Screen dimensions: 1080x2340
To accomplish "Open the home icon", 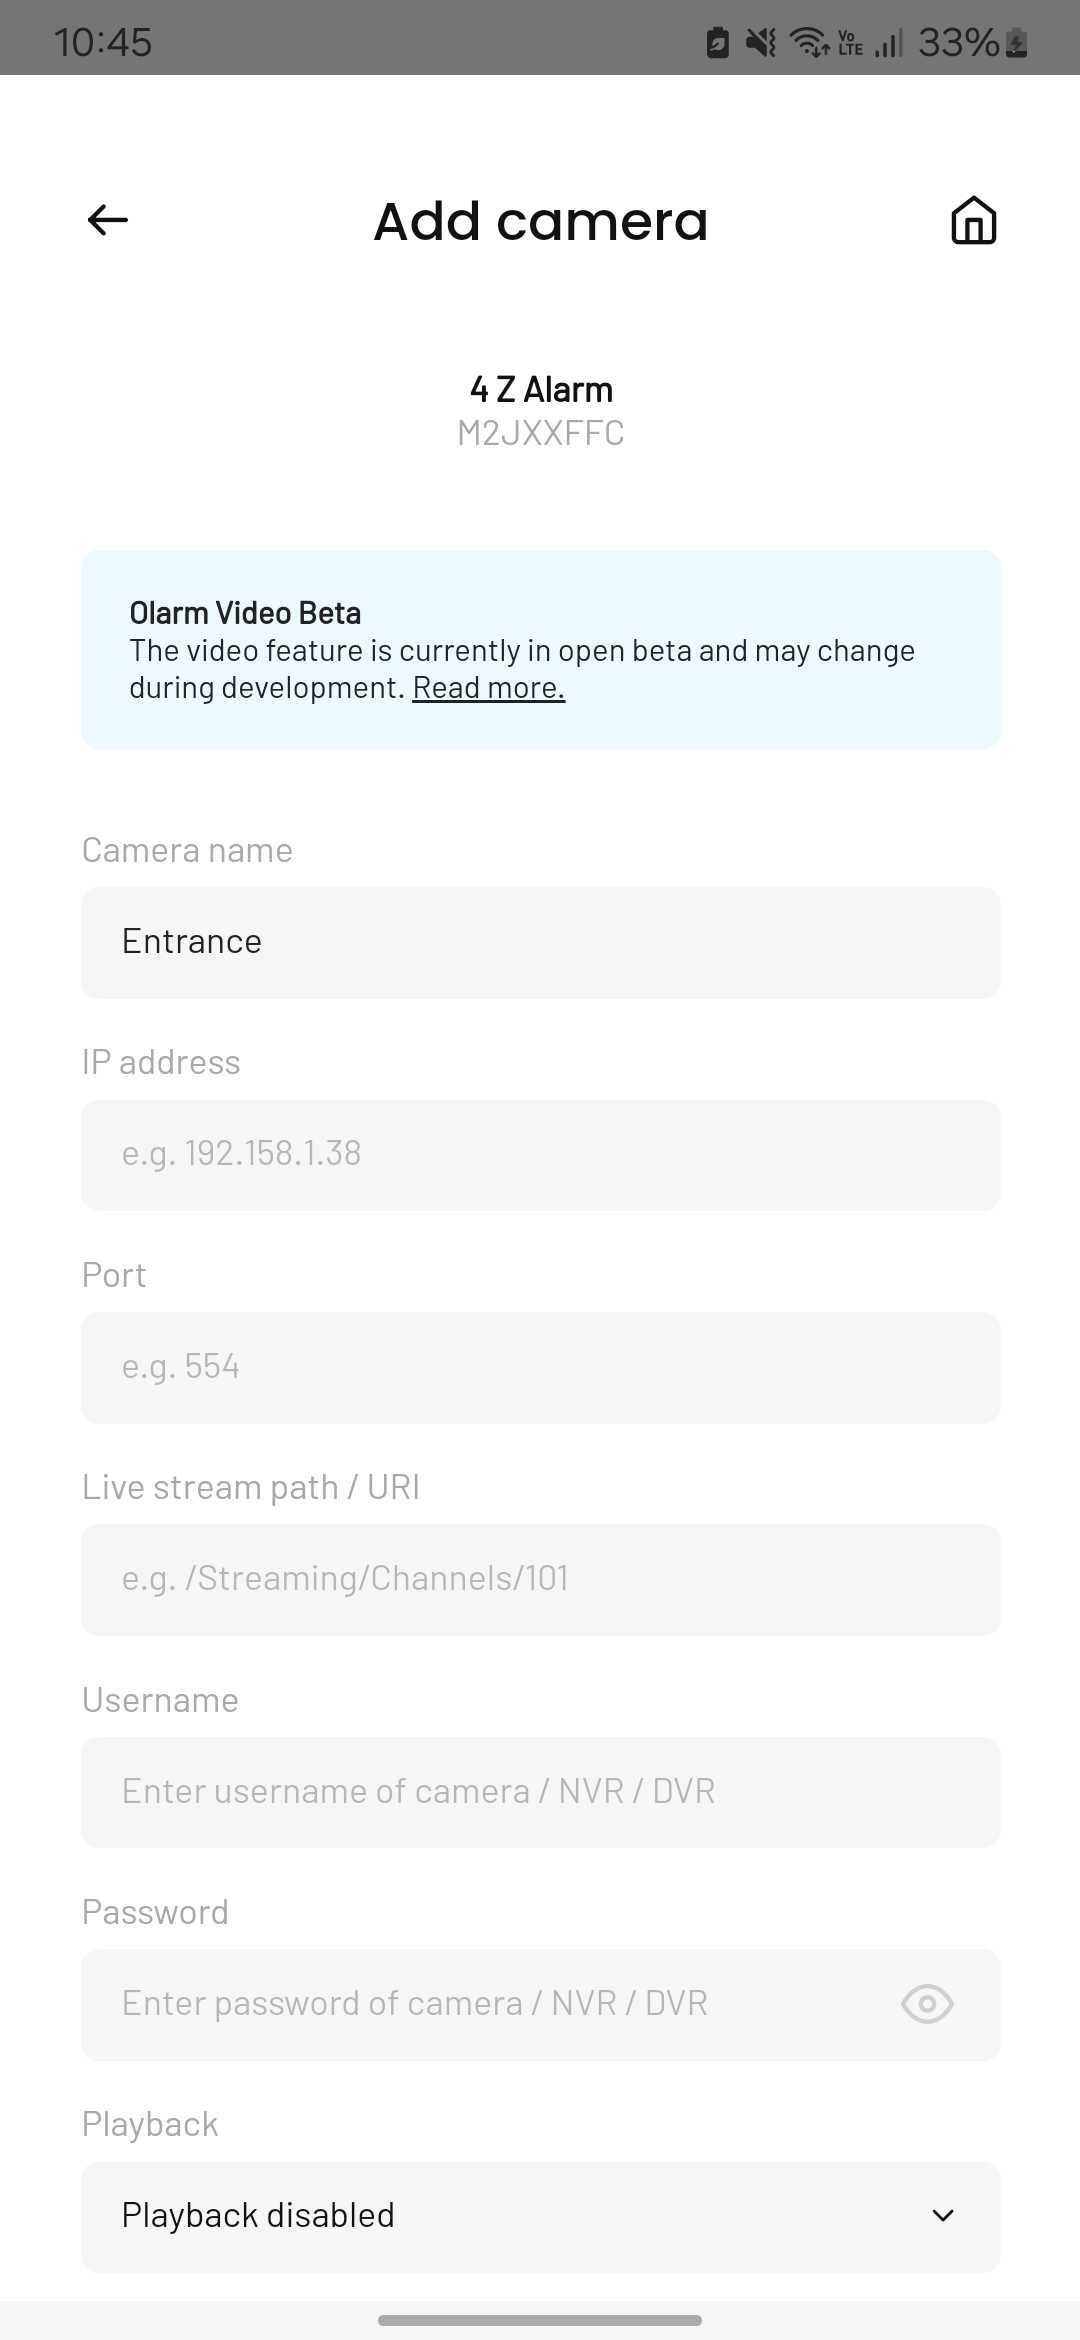I will point(973,220).
